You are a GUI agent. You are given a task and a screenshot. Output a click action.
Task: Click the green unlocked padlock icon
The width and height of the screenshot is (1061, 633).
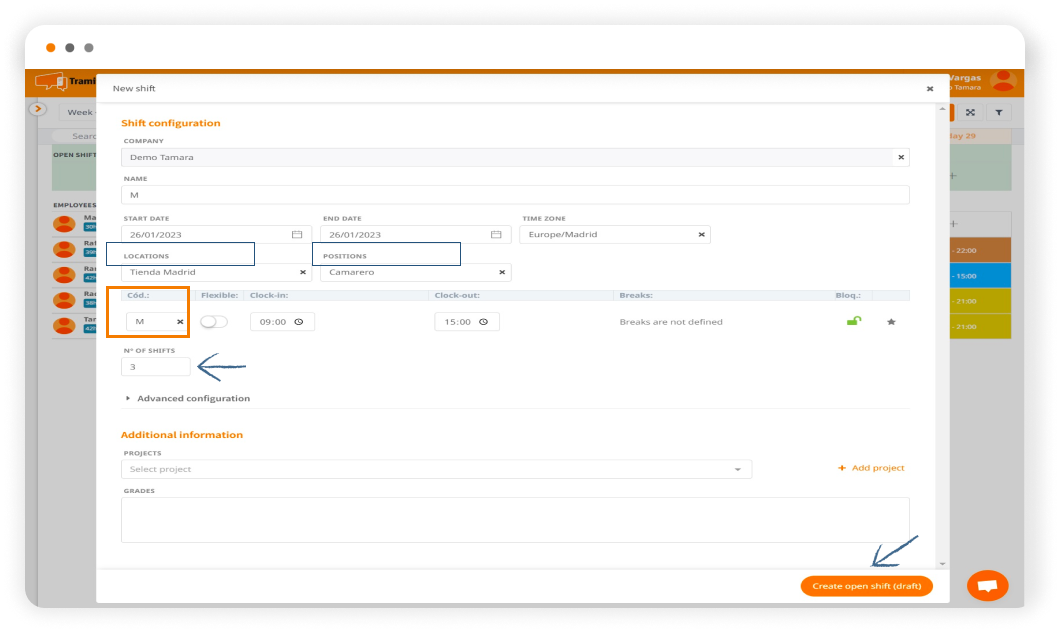[x=853, y=322]
